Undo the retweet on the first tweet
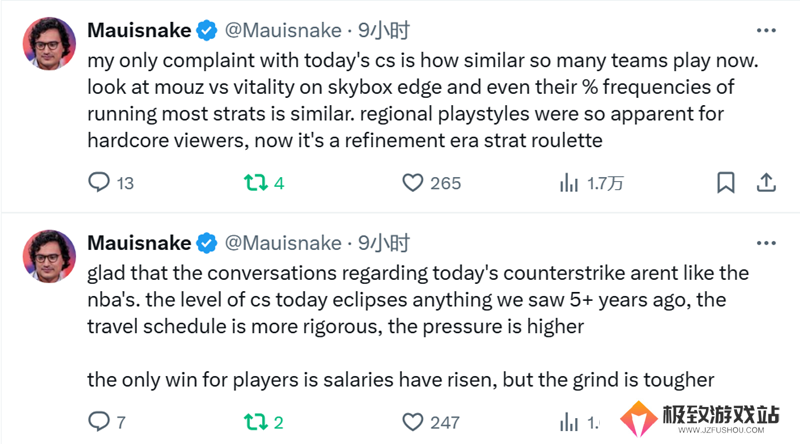This screenshot has height=444, width=800. click(x=263, y=182)
